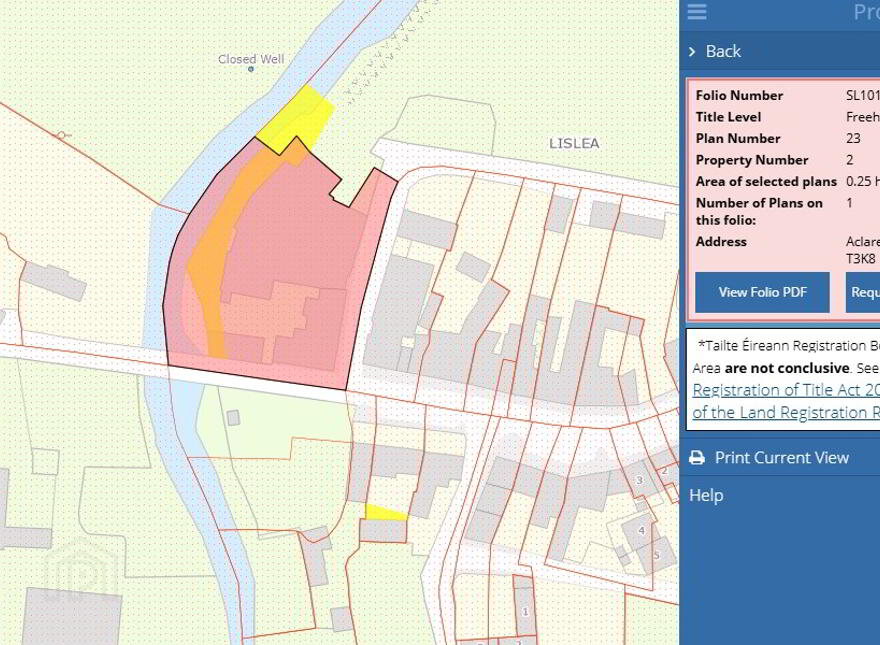The height and width of the screenshot is (645, 880).
Task: Open the Help menu item
Action: [x=706, y=495]
